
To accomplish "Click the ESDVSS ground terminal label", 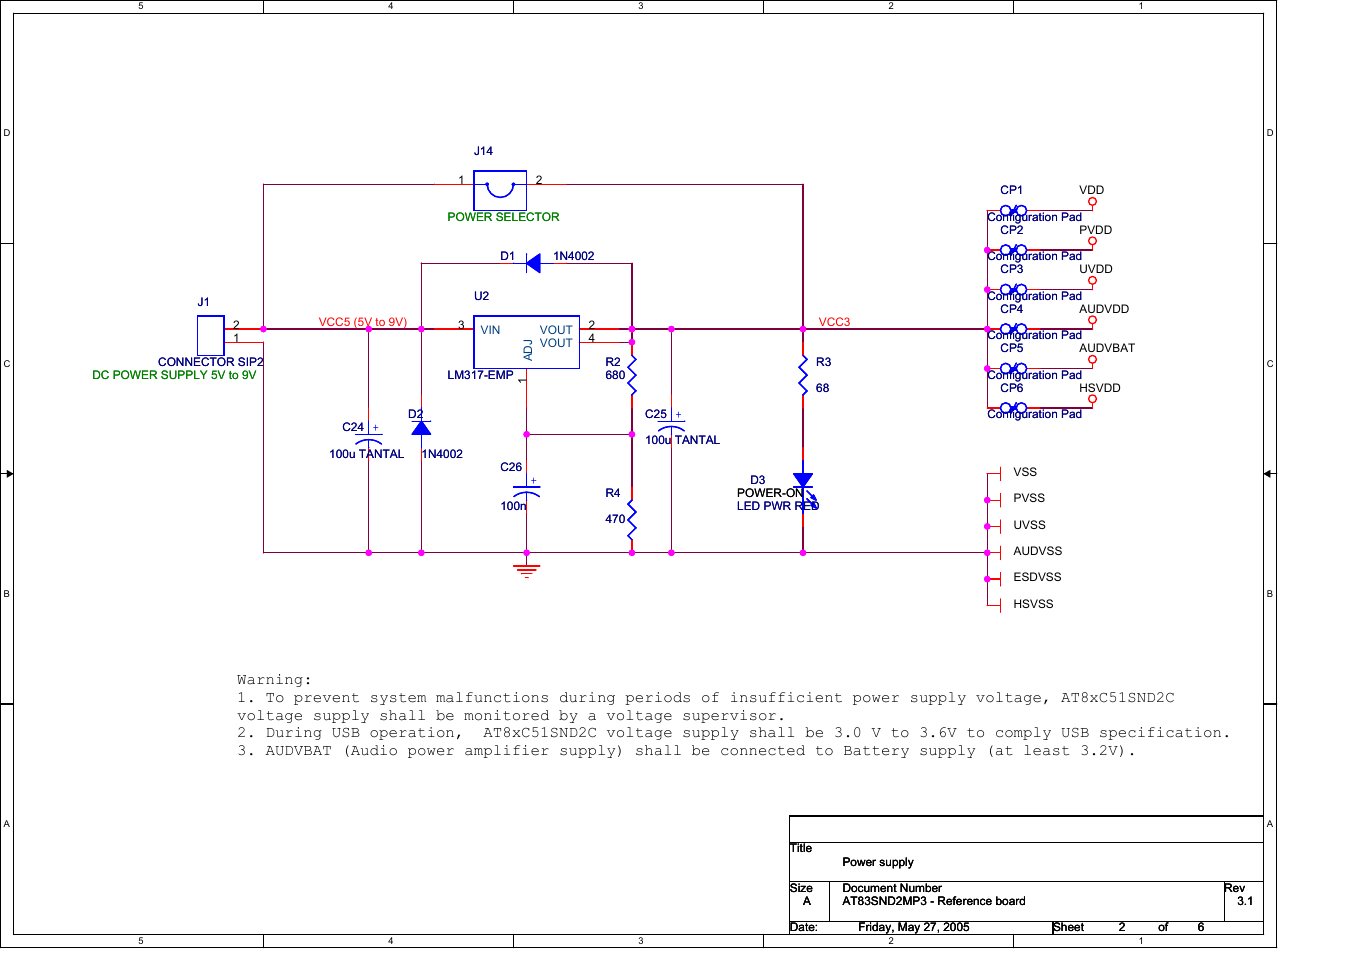I will (x=1037, y=577).
